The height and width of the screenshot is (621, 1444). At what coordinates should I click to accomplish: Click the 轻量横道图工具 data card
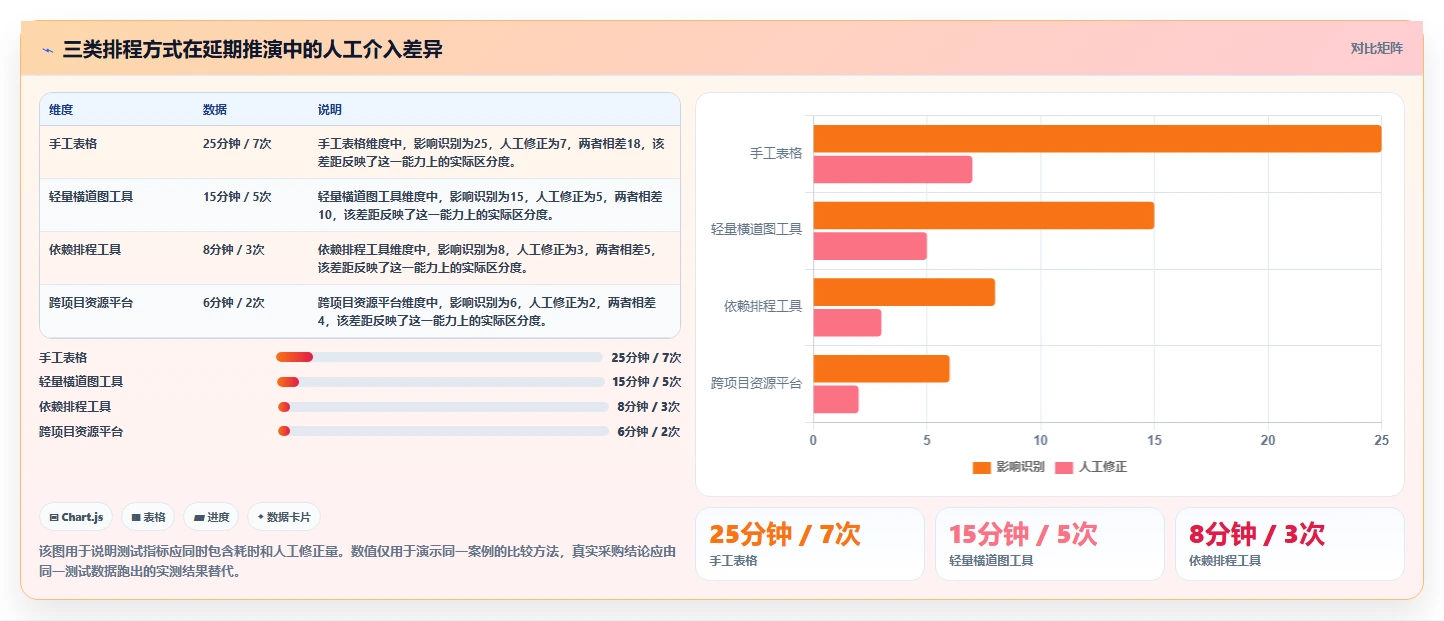coord(1050,544)
